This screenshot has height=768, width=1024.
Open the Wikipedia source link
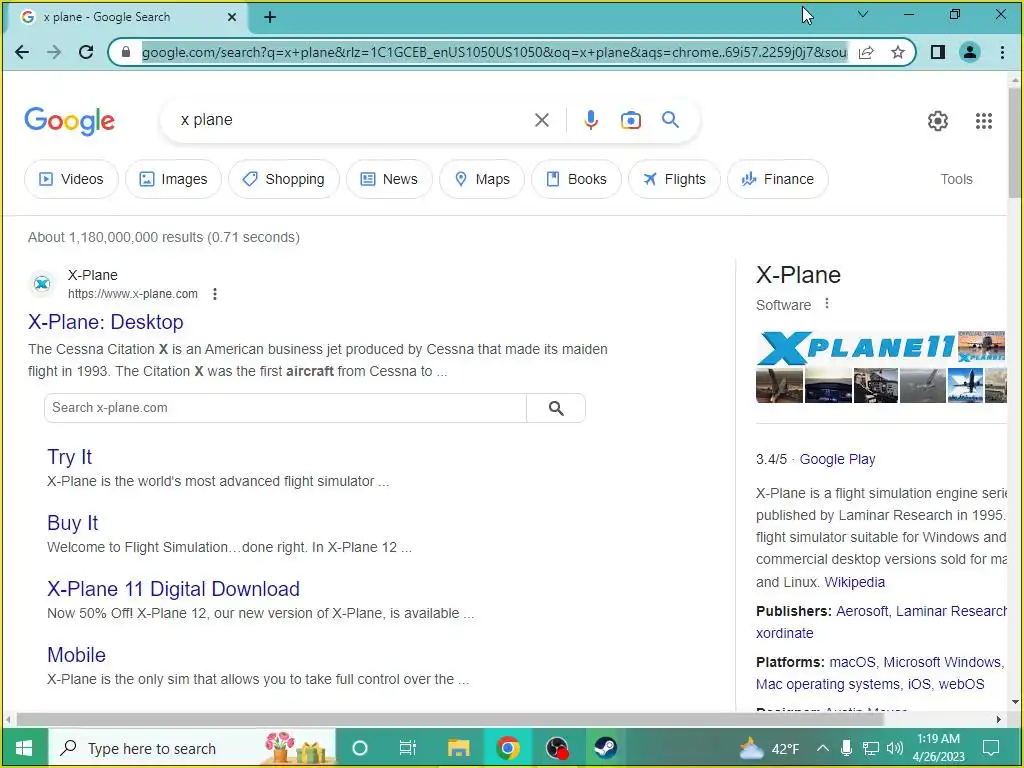click(854, 582)
